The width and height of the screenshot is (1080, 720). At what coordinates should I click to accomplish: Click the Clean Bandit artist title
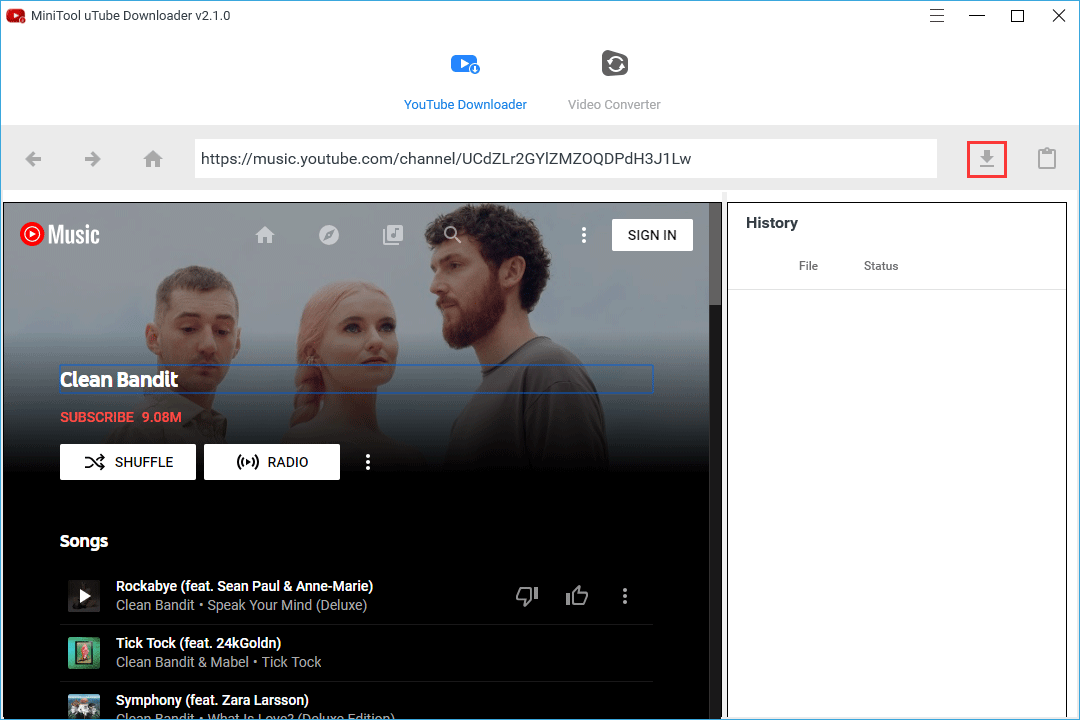coord(119,380)
